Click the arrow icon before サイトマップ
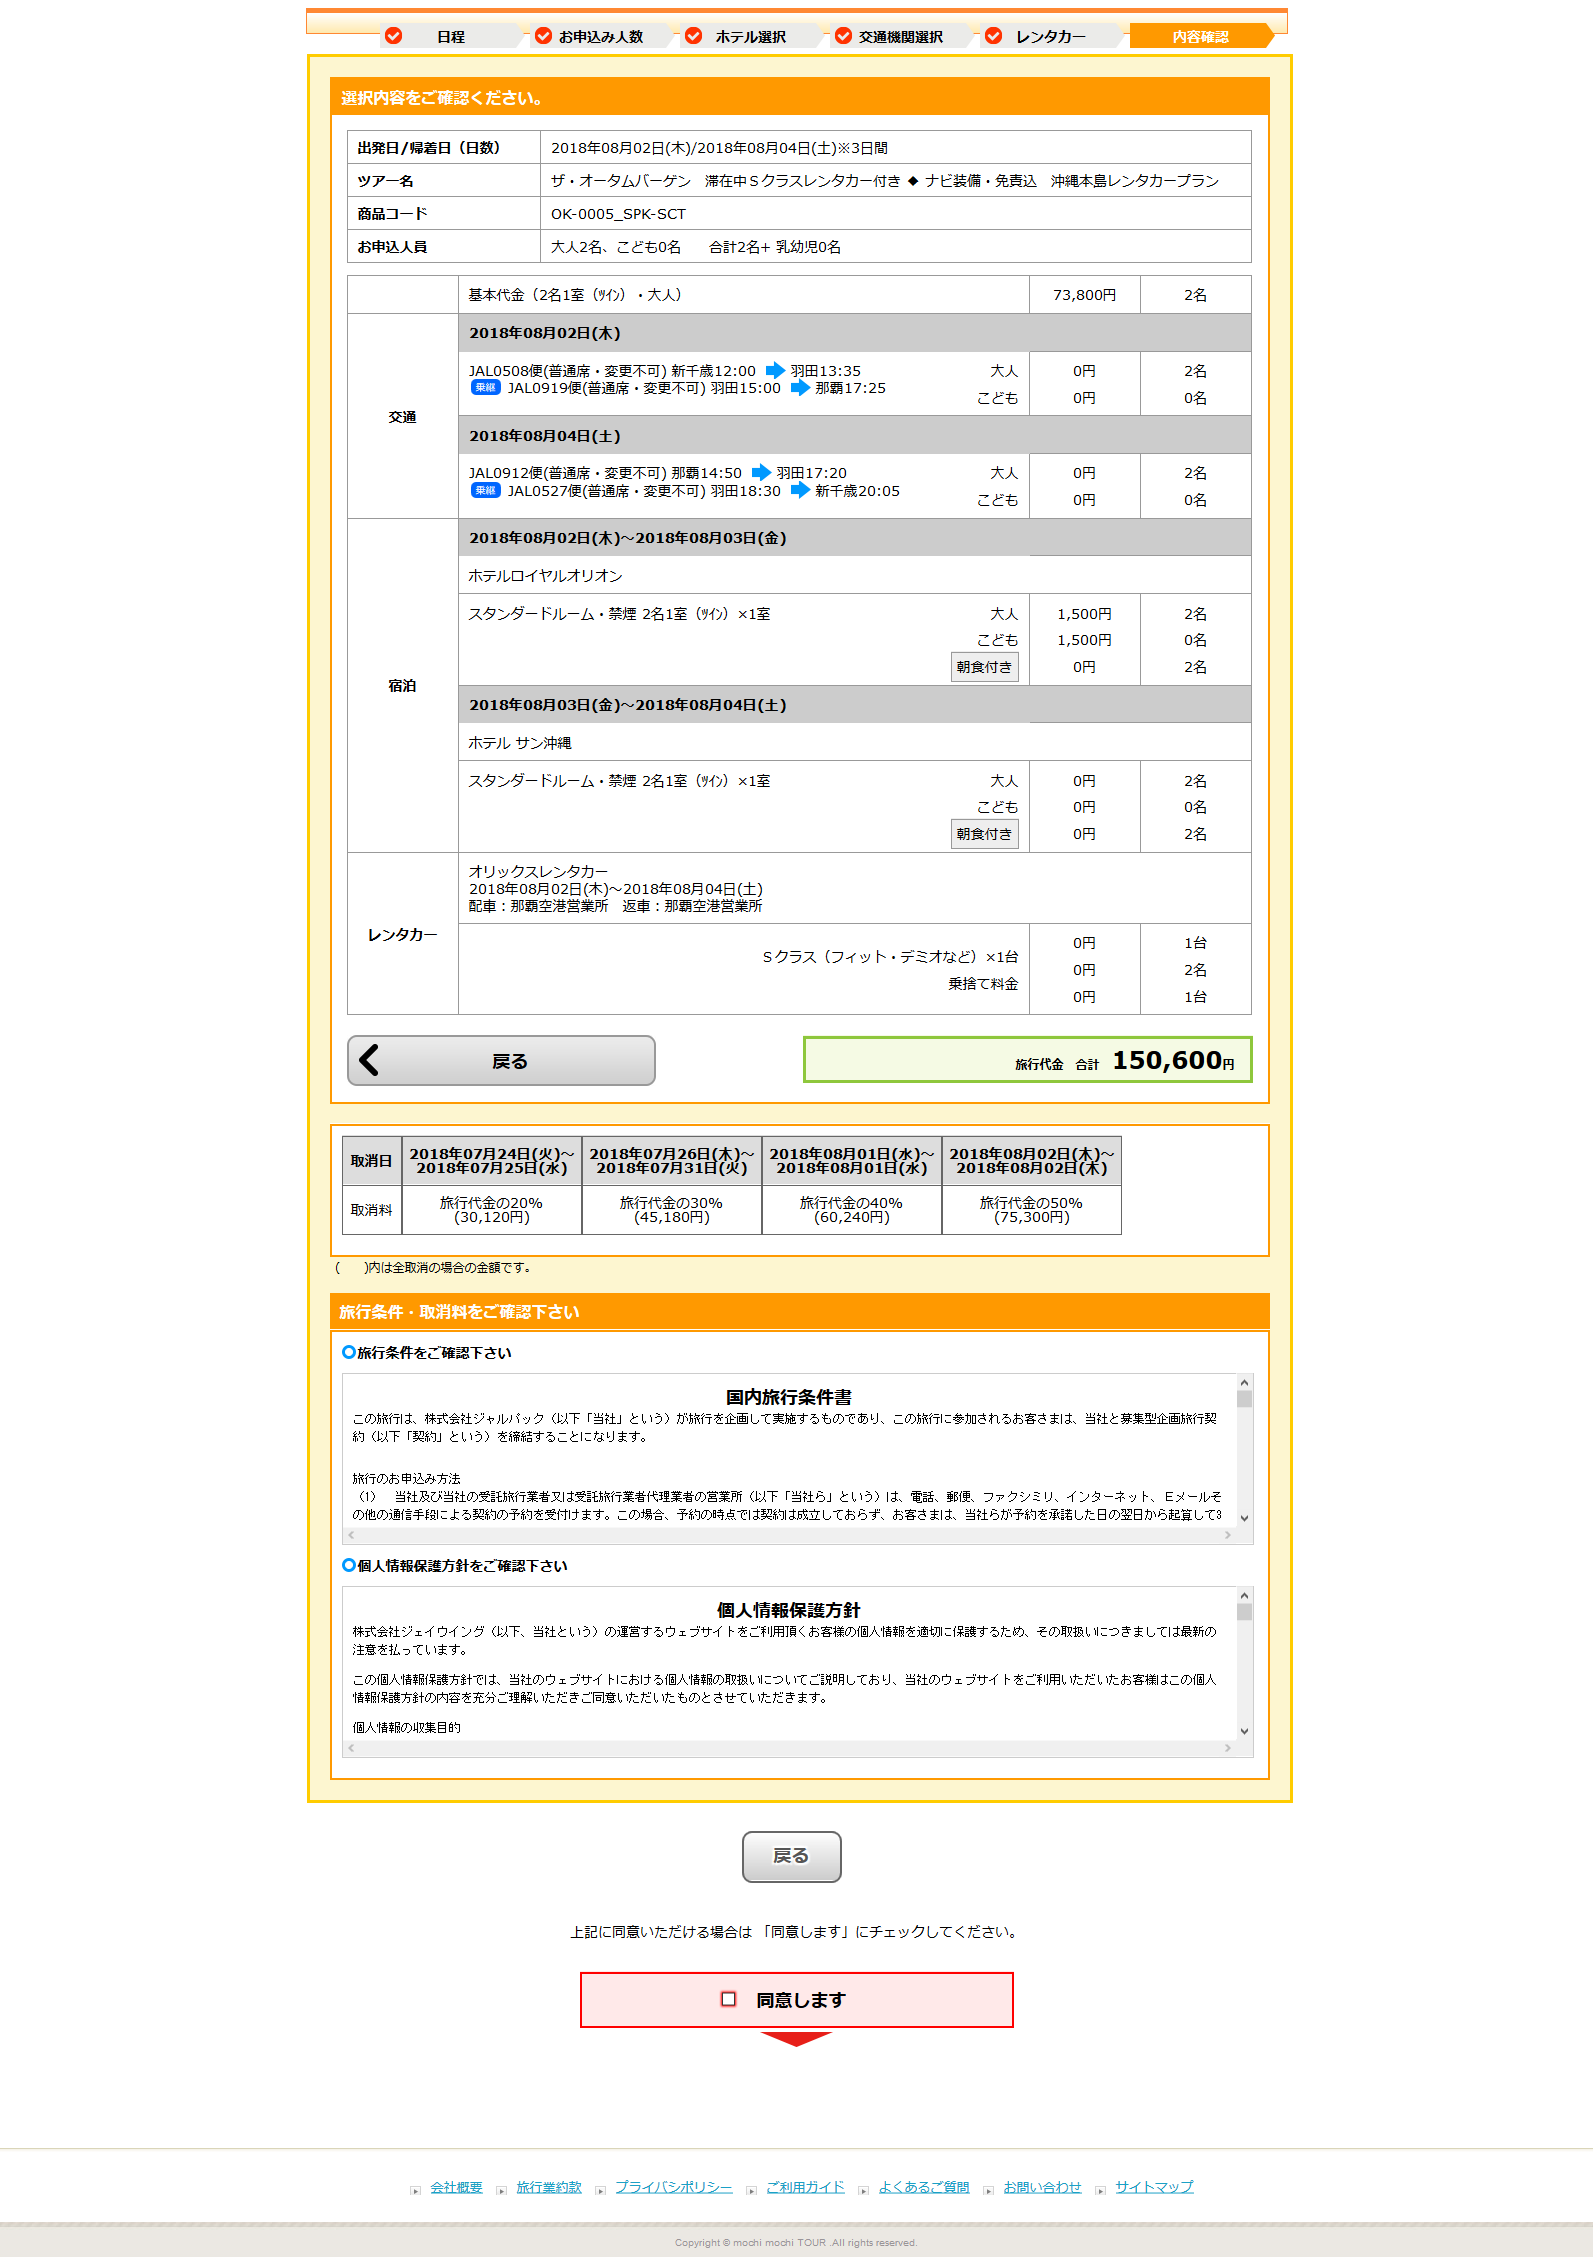Image resolution: width=1593 pixels, height=2257 pixels. click(x=1100, y=2191)
